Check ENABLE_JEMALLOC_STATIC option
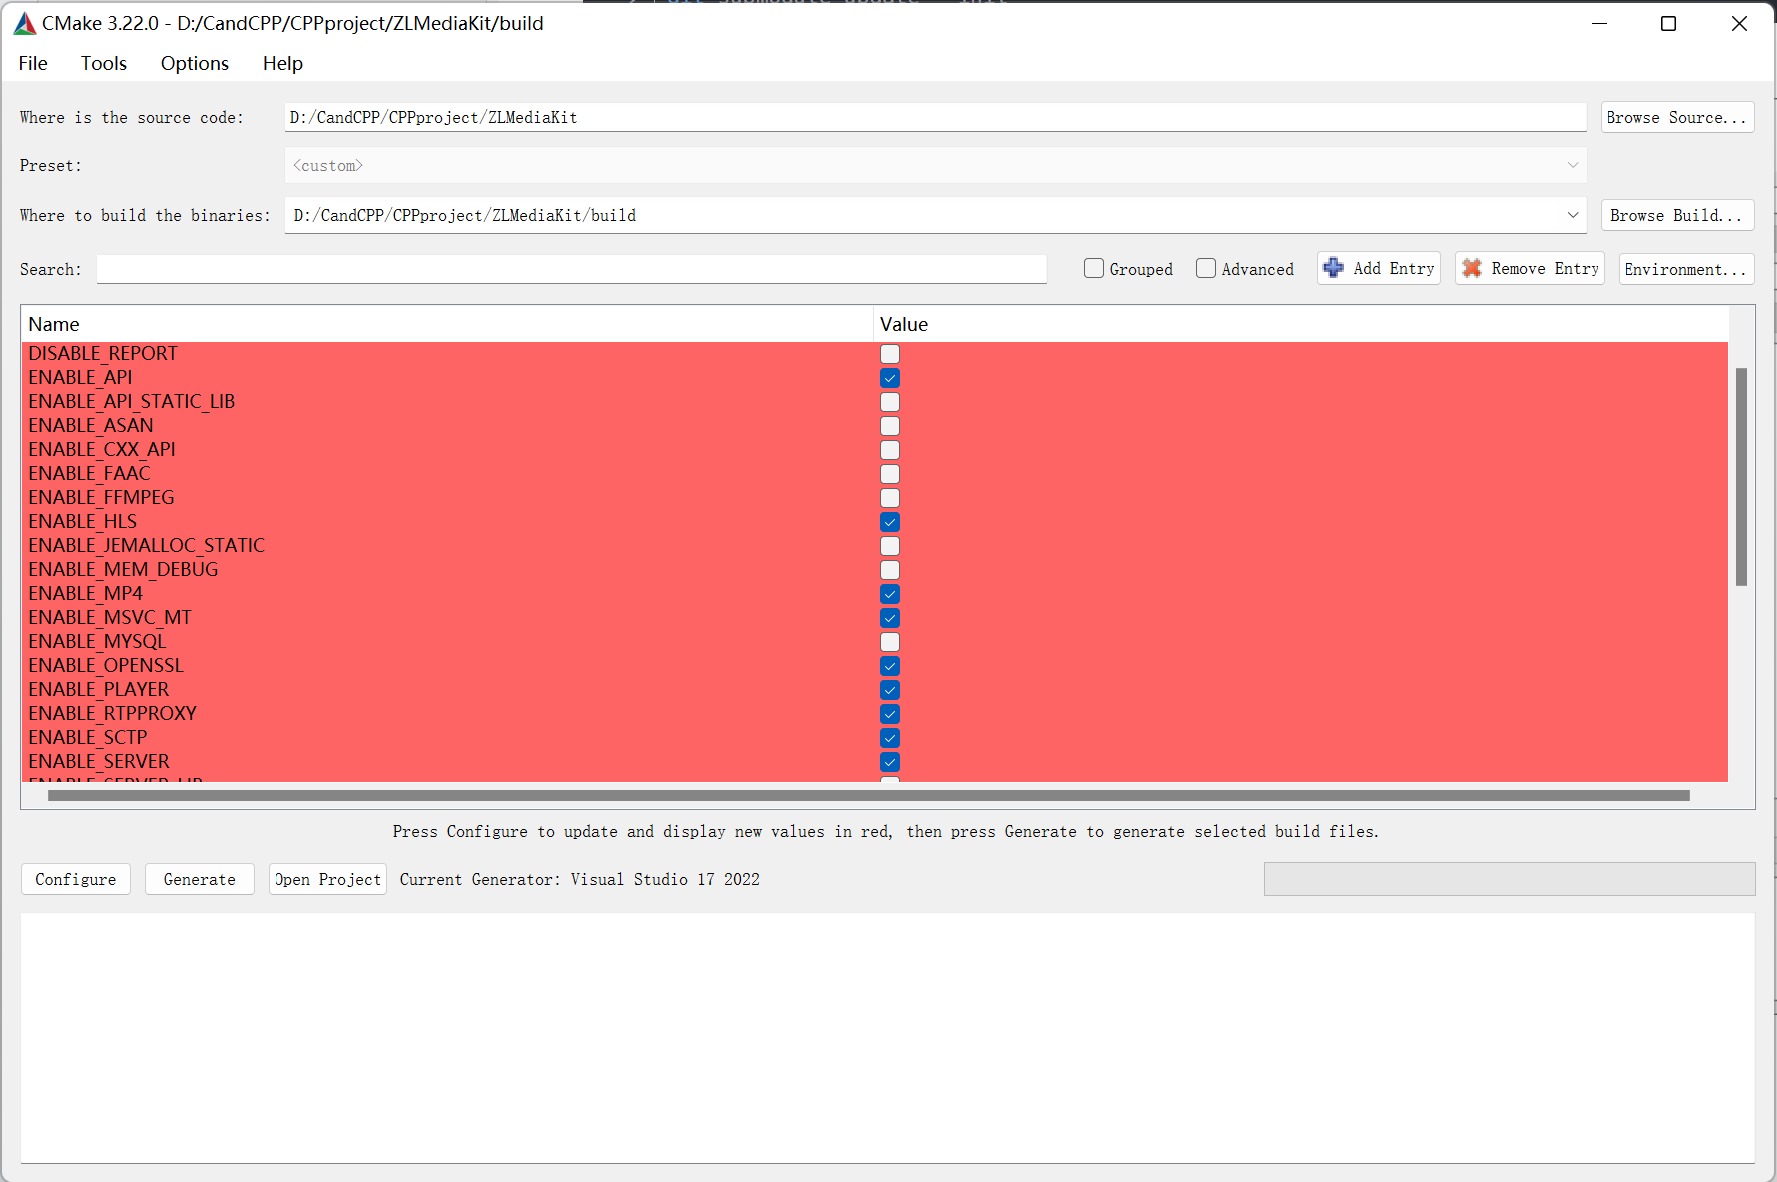Image resolution: width=1777 pixels, height=1182 pixels. (x=890, y=546)
